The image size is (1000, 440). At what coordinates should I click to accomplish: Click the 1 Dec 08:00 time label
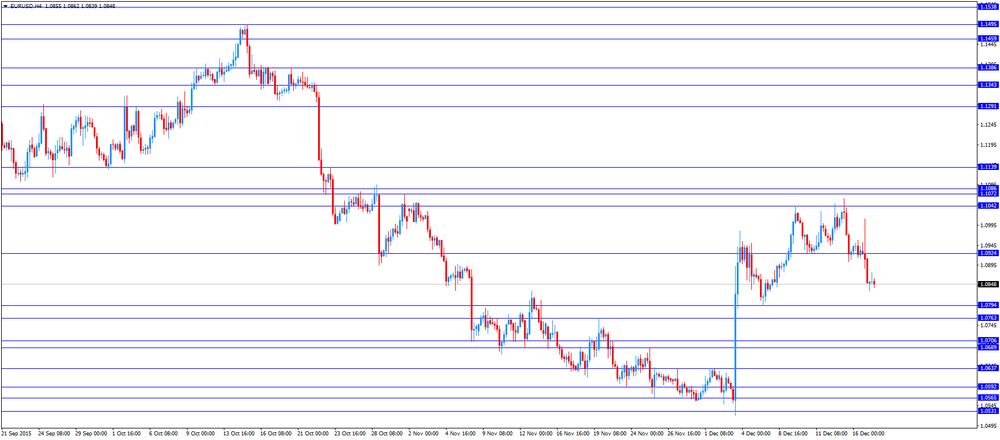coord(720,433)
